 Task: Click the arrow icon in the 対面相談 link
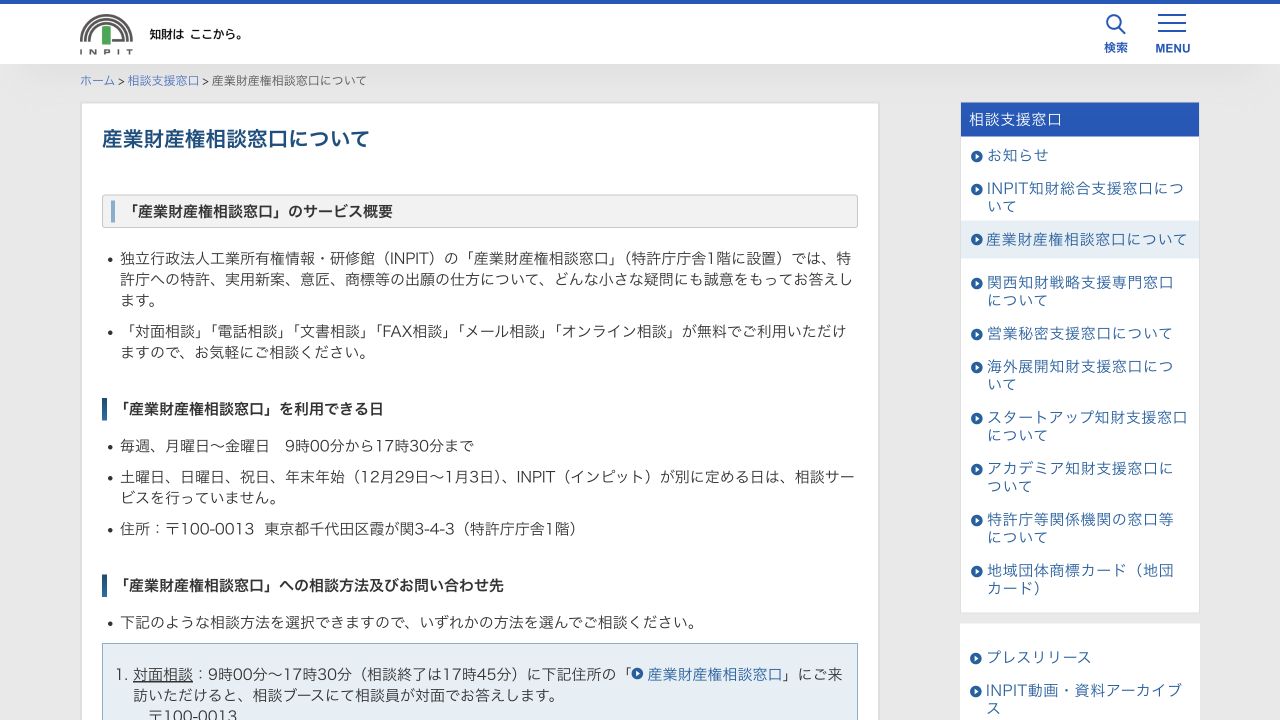click(637, 674)
